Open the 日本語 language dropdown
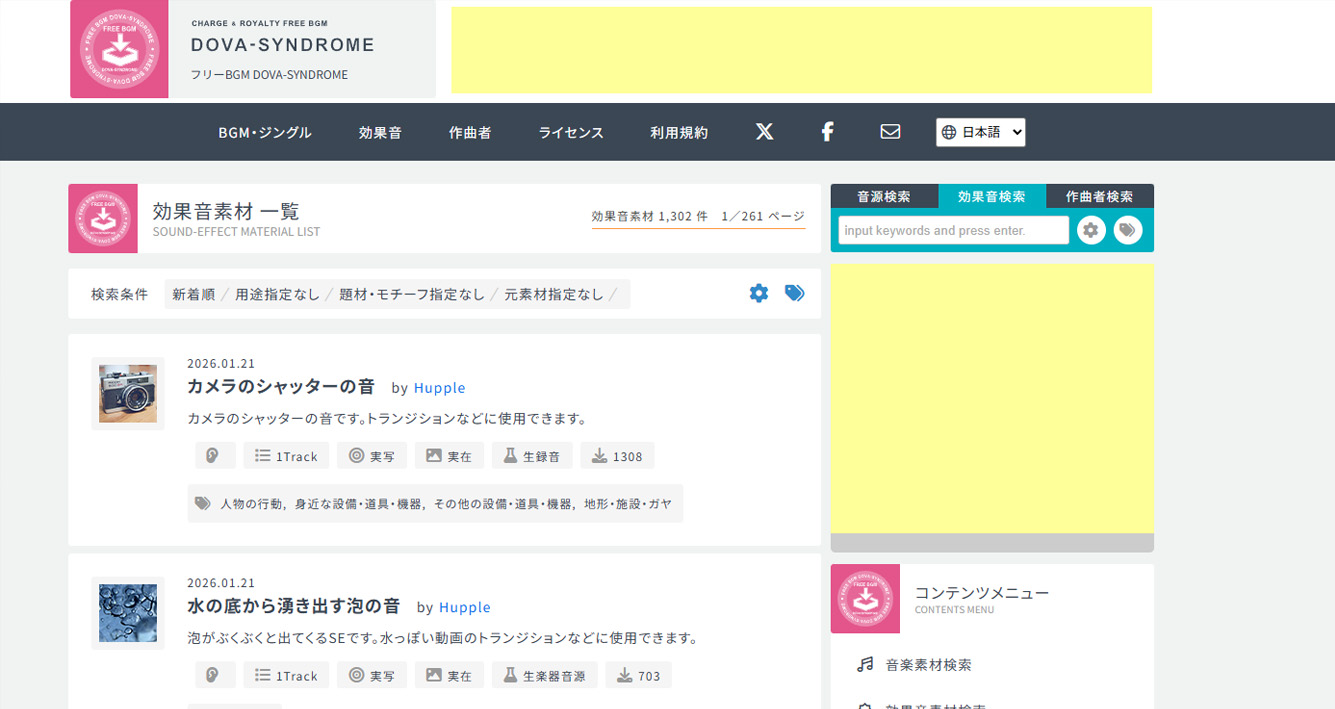Screen dimensions: 1335x709 [x=980, y=131]
